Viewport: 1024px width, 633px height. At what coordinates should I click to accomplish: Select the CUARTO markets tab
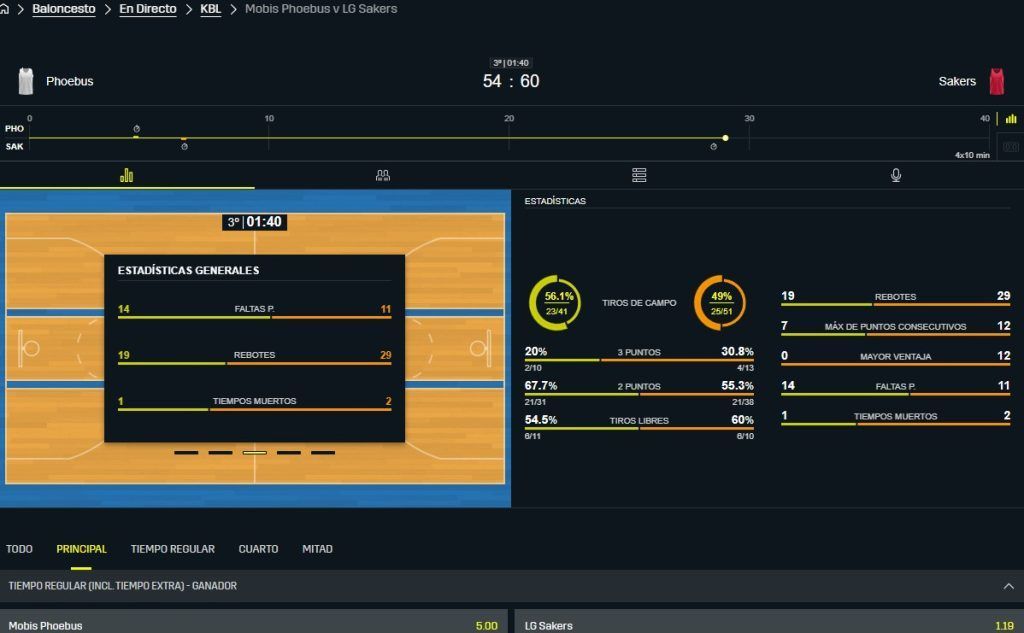[258, 549]
